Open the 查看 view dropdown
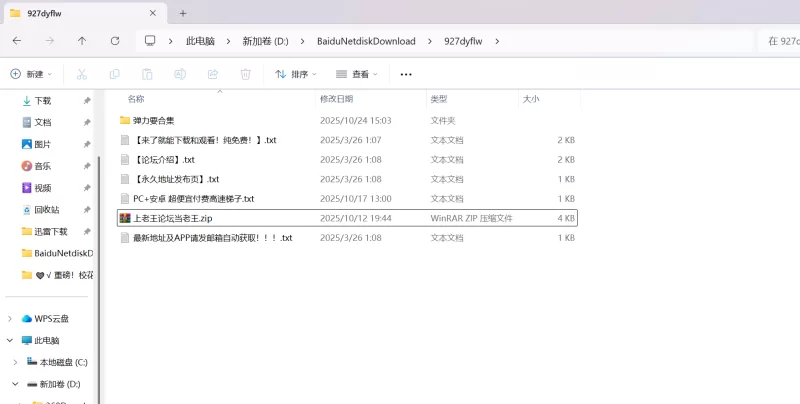 click(x=357, y=74)
